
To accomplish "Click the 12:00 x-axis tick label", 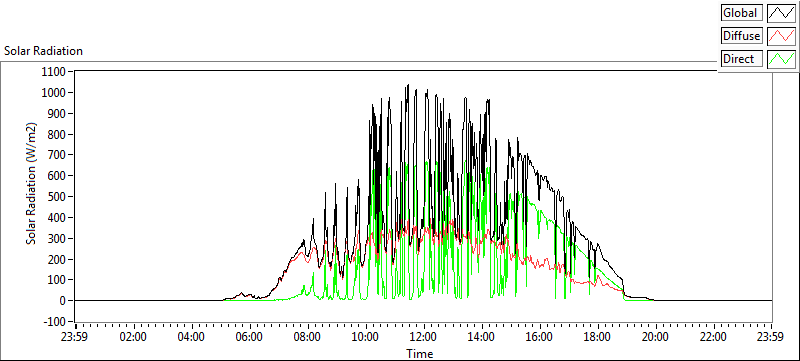I will pos(423,337).
